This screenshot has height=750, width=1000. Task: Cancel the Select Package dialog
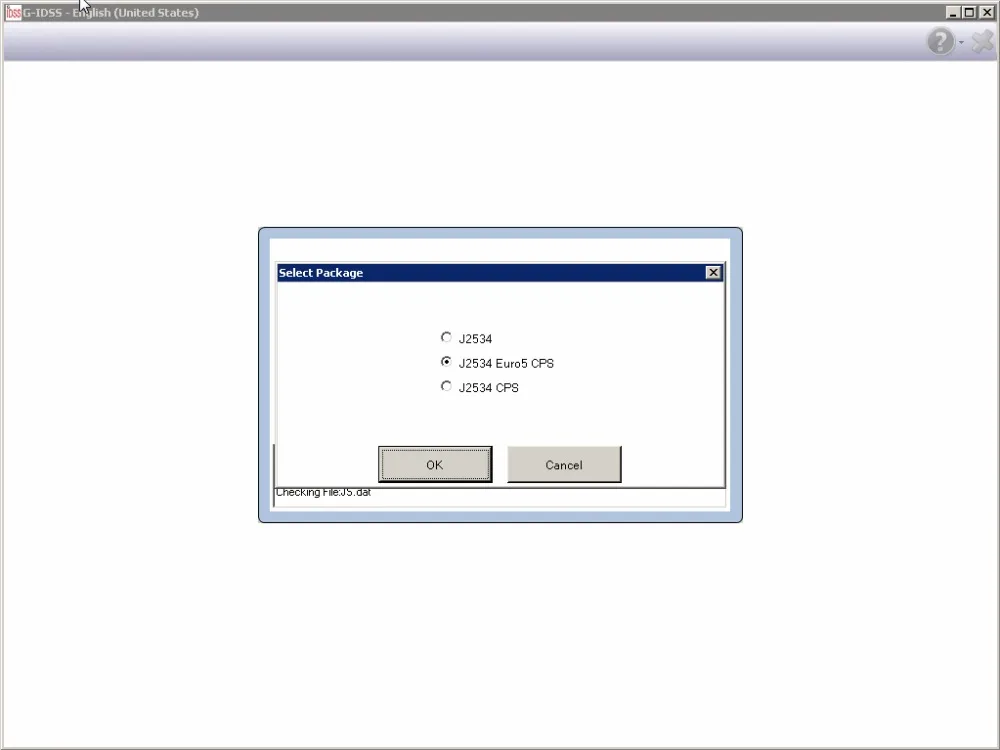(x=564, y=464)
